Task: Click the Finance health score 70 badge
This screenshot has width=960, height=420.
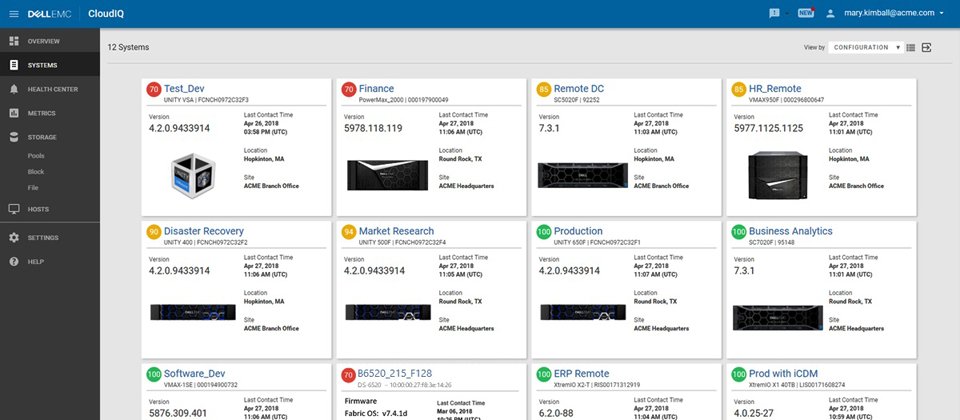Action: 348,89
